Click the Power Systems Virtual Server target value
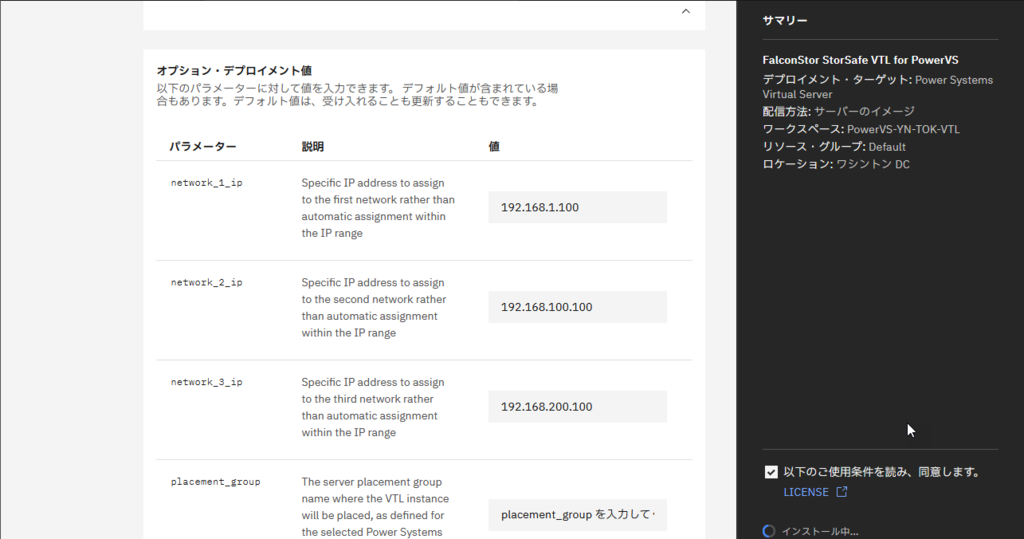Screen dimensions: 1024x539 [x=878, y=87]
